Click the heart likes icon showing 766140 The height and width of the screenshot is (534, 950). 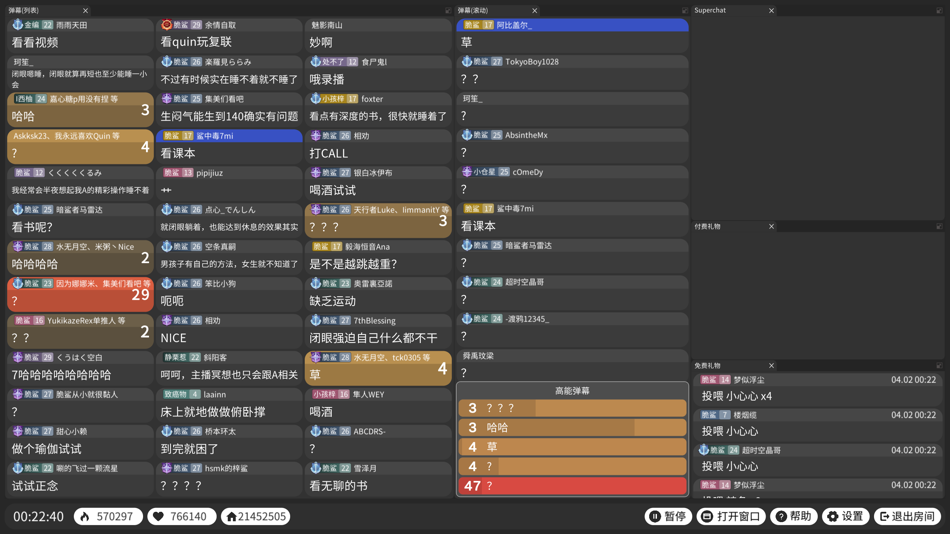158,516
